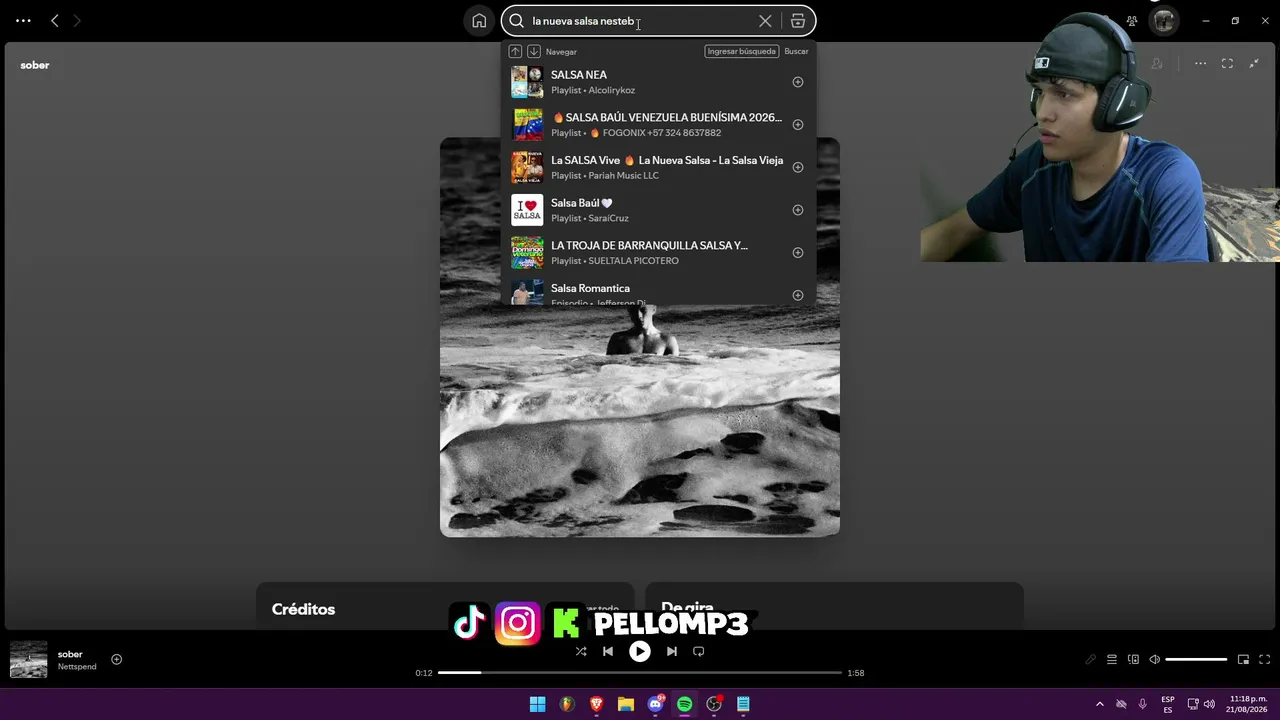Open Notepad from taskbar
The height and width of the screenshot is (720, 1280).
click(x=743, y=704)
